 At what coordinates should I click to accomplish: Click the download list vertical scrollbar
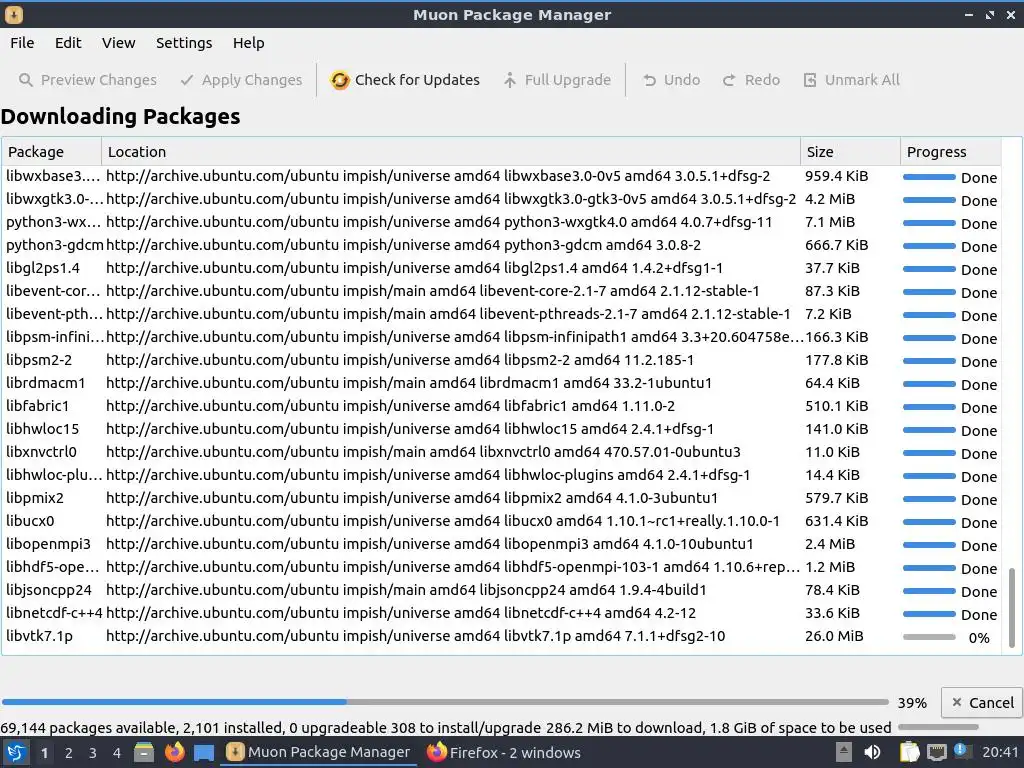click(1012, 607)
